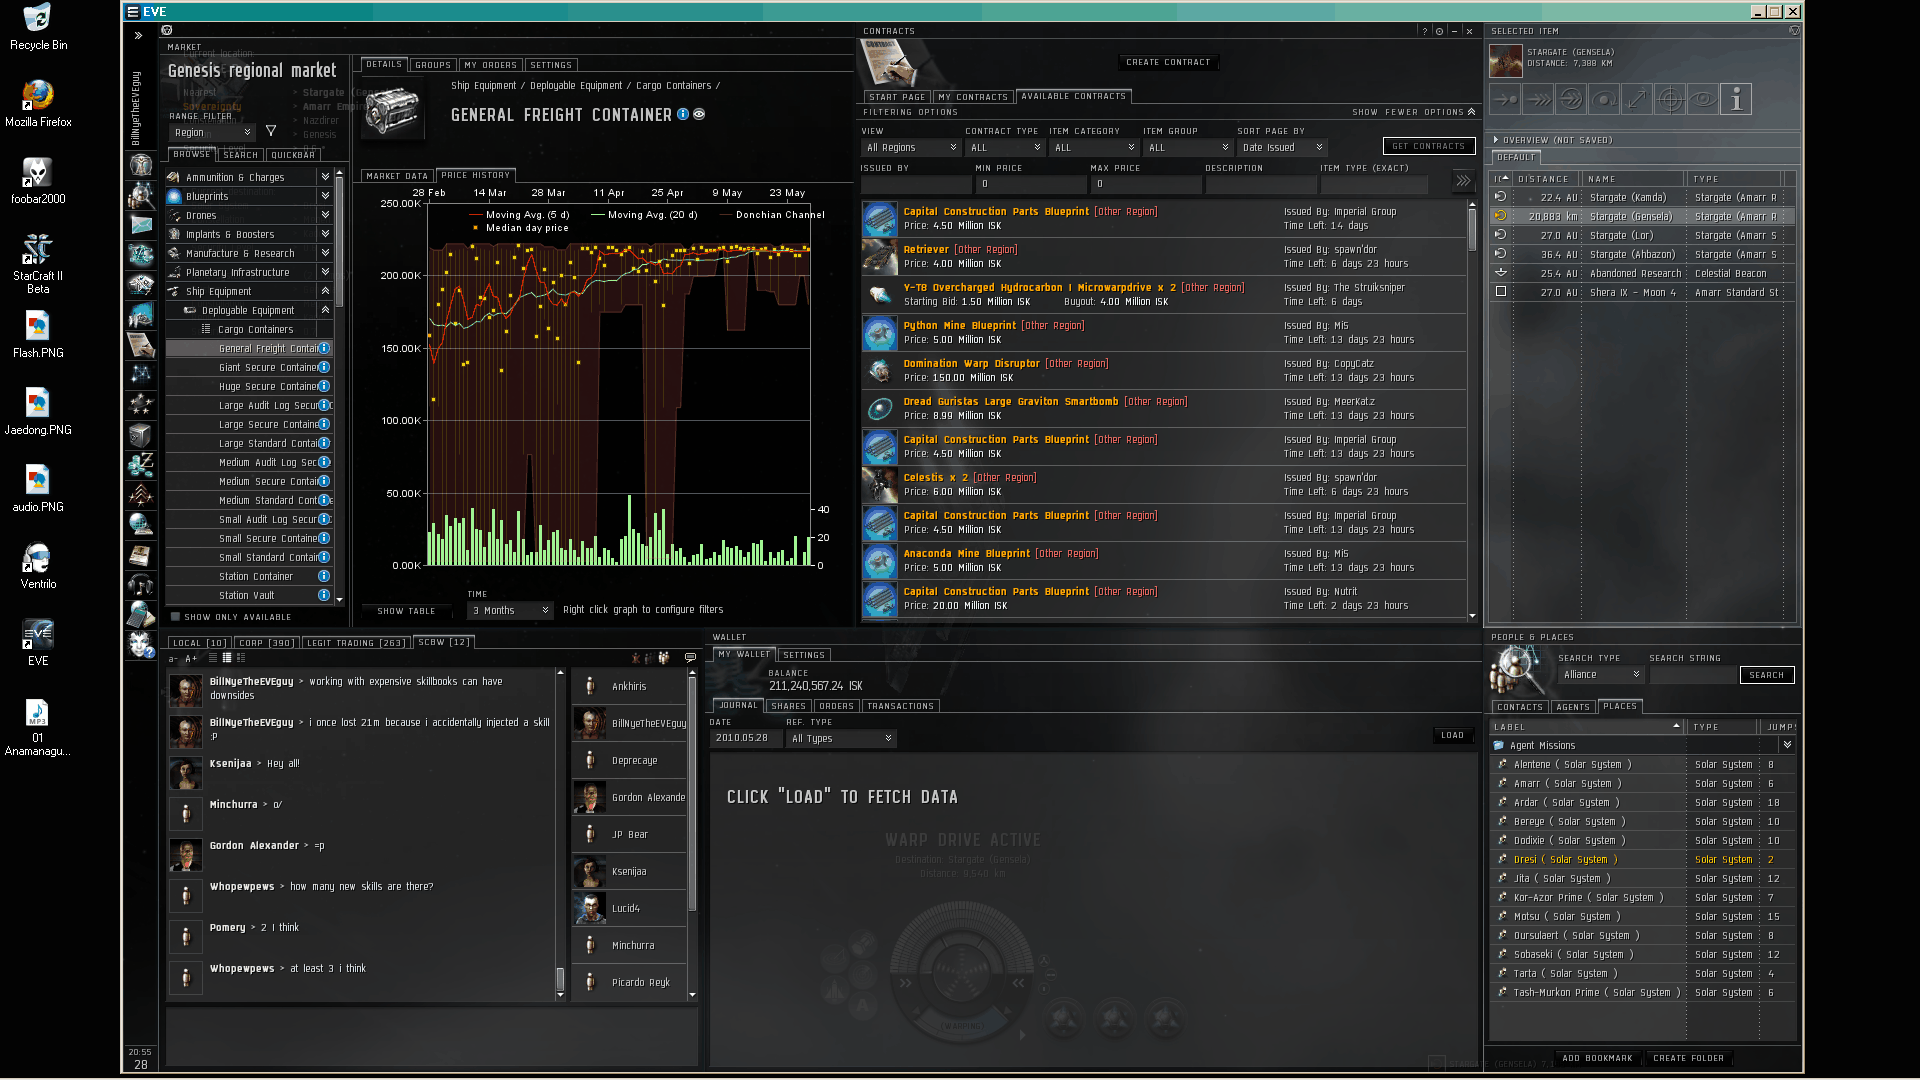Expand Overview (Not Saved) header triangle
Viewport: 1920px width, 1080px height.
pyautogui.click(x=1496, y=140)
